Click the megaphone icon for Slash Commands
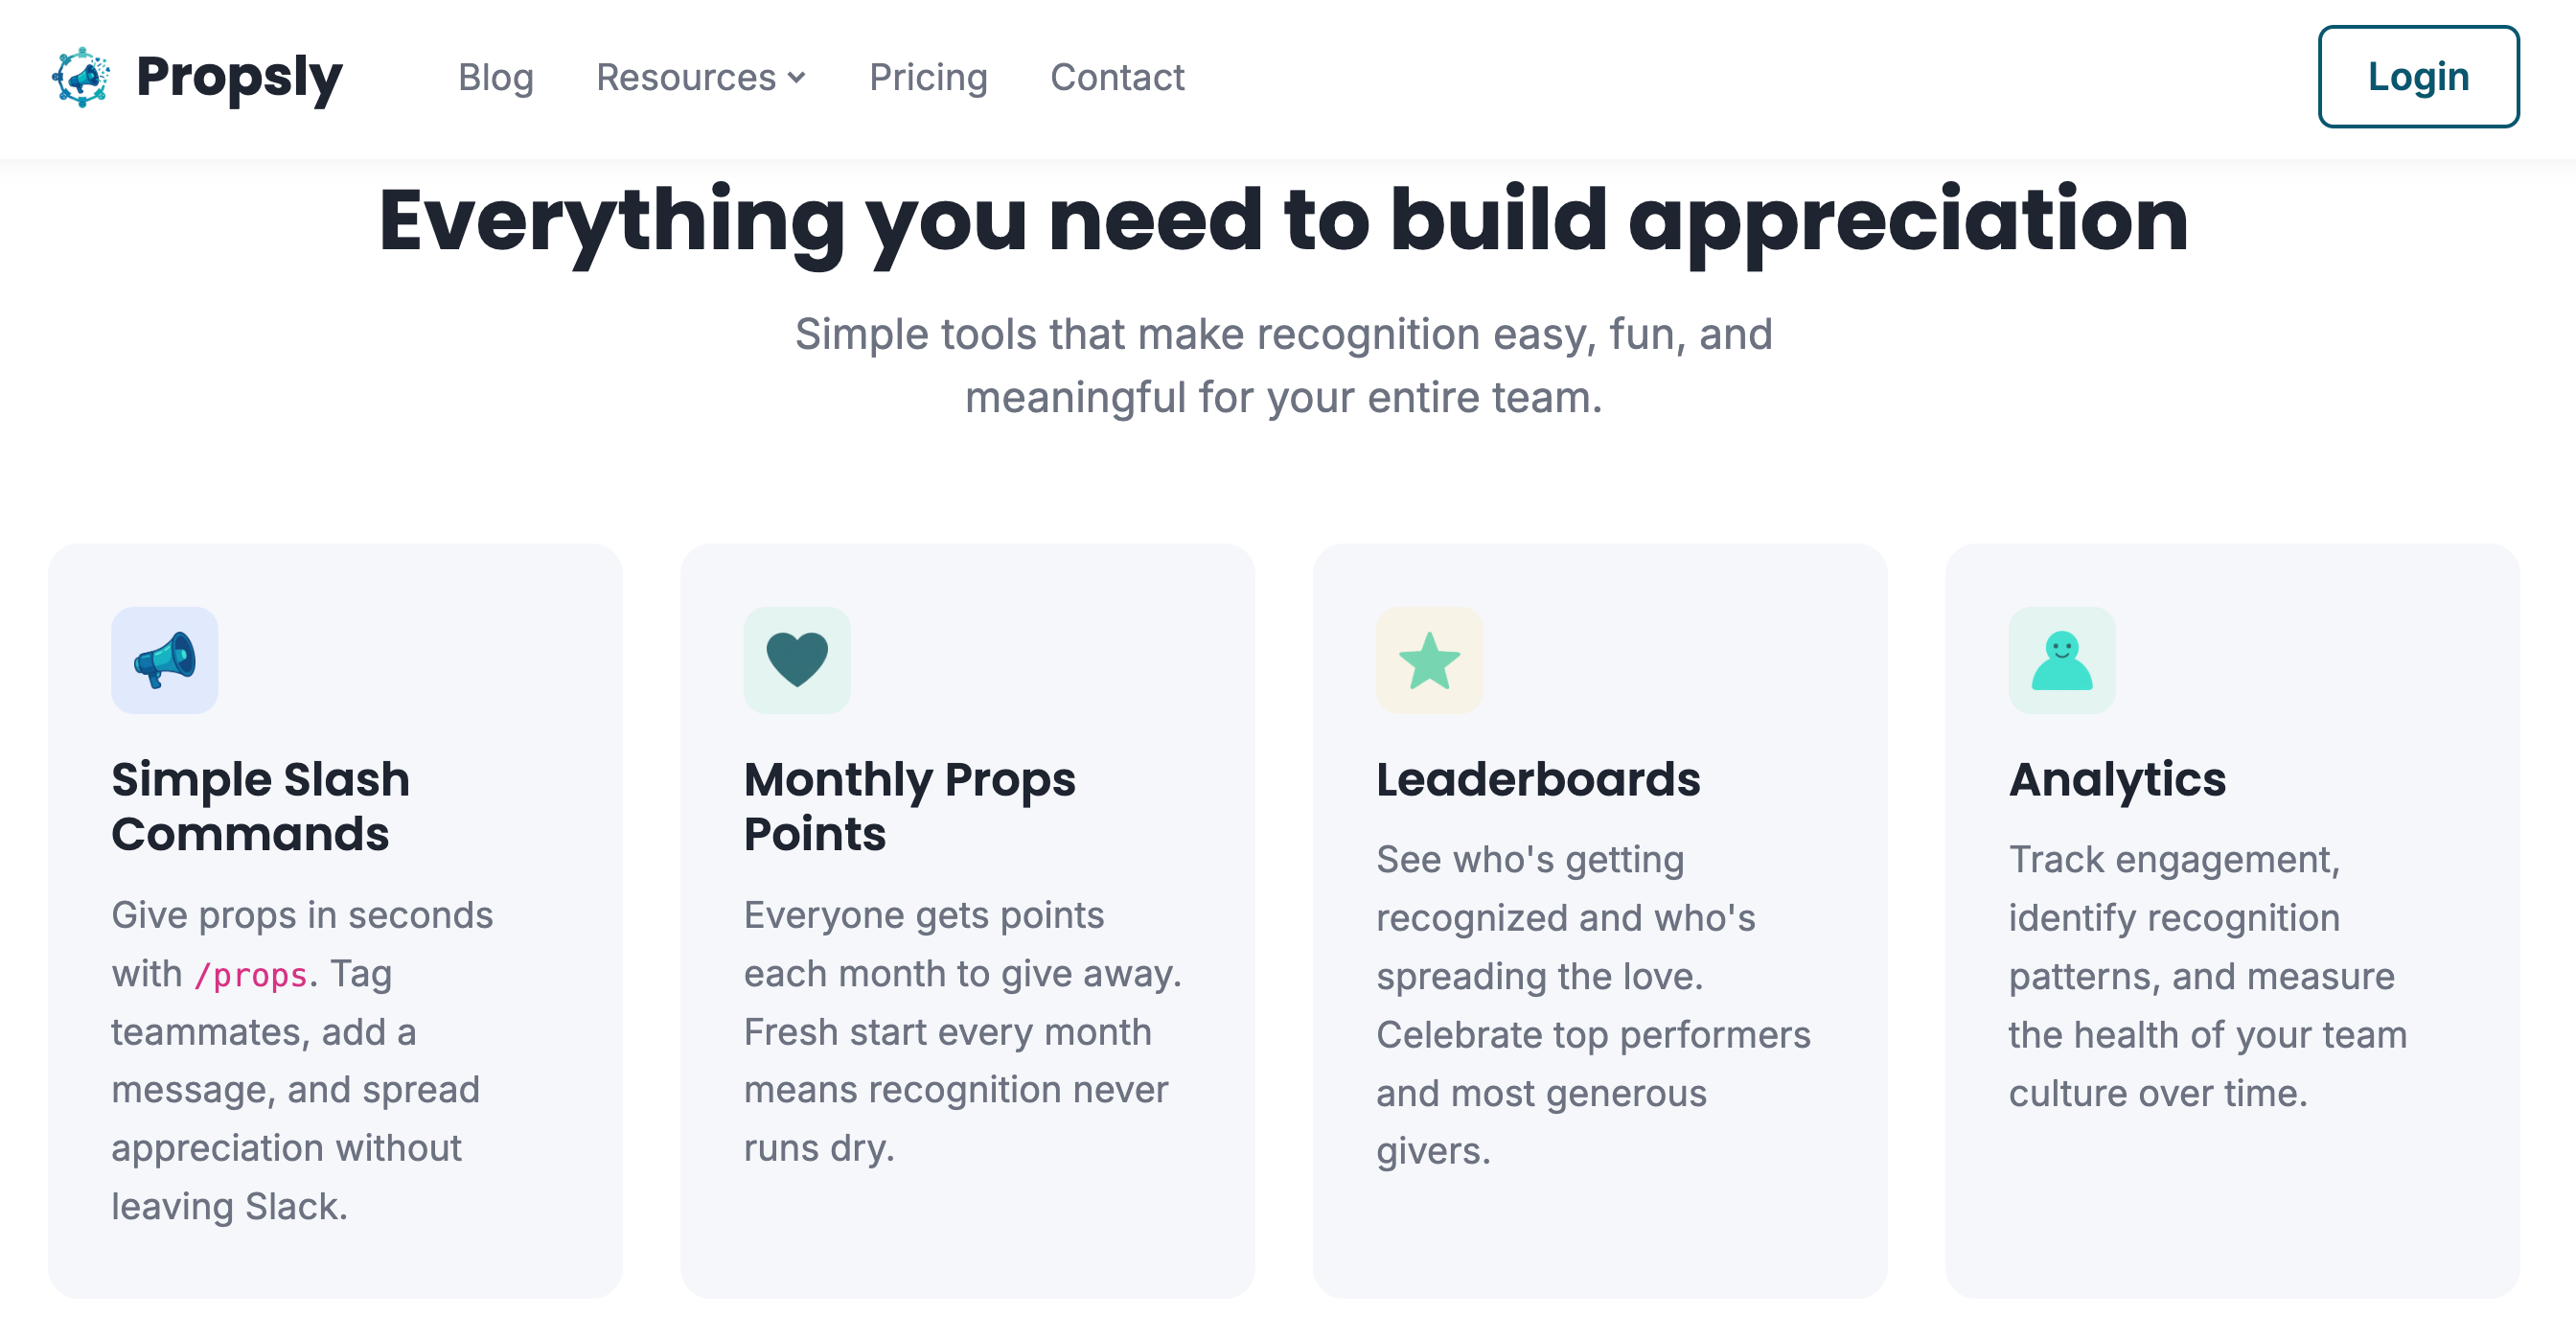This screenshot has width=2576, height=1340. click(x=165, y=660)
